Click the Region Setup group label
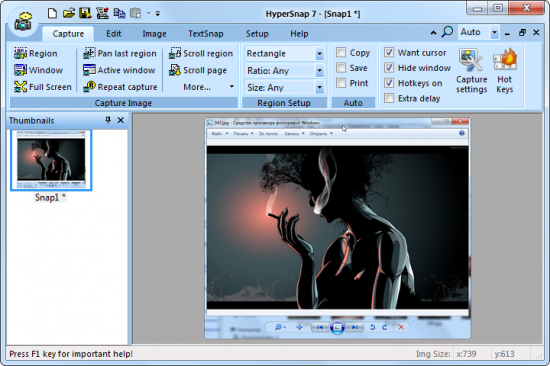This screenshot has height=366, width=550. pos(284,103)
